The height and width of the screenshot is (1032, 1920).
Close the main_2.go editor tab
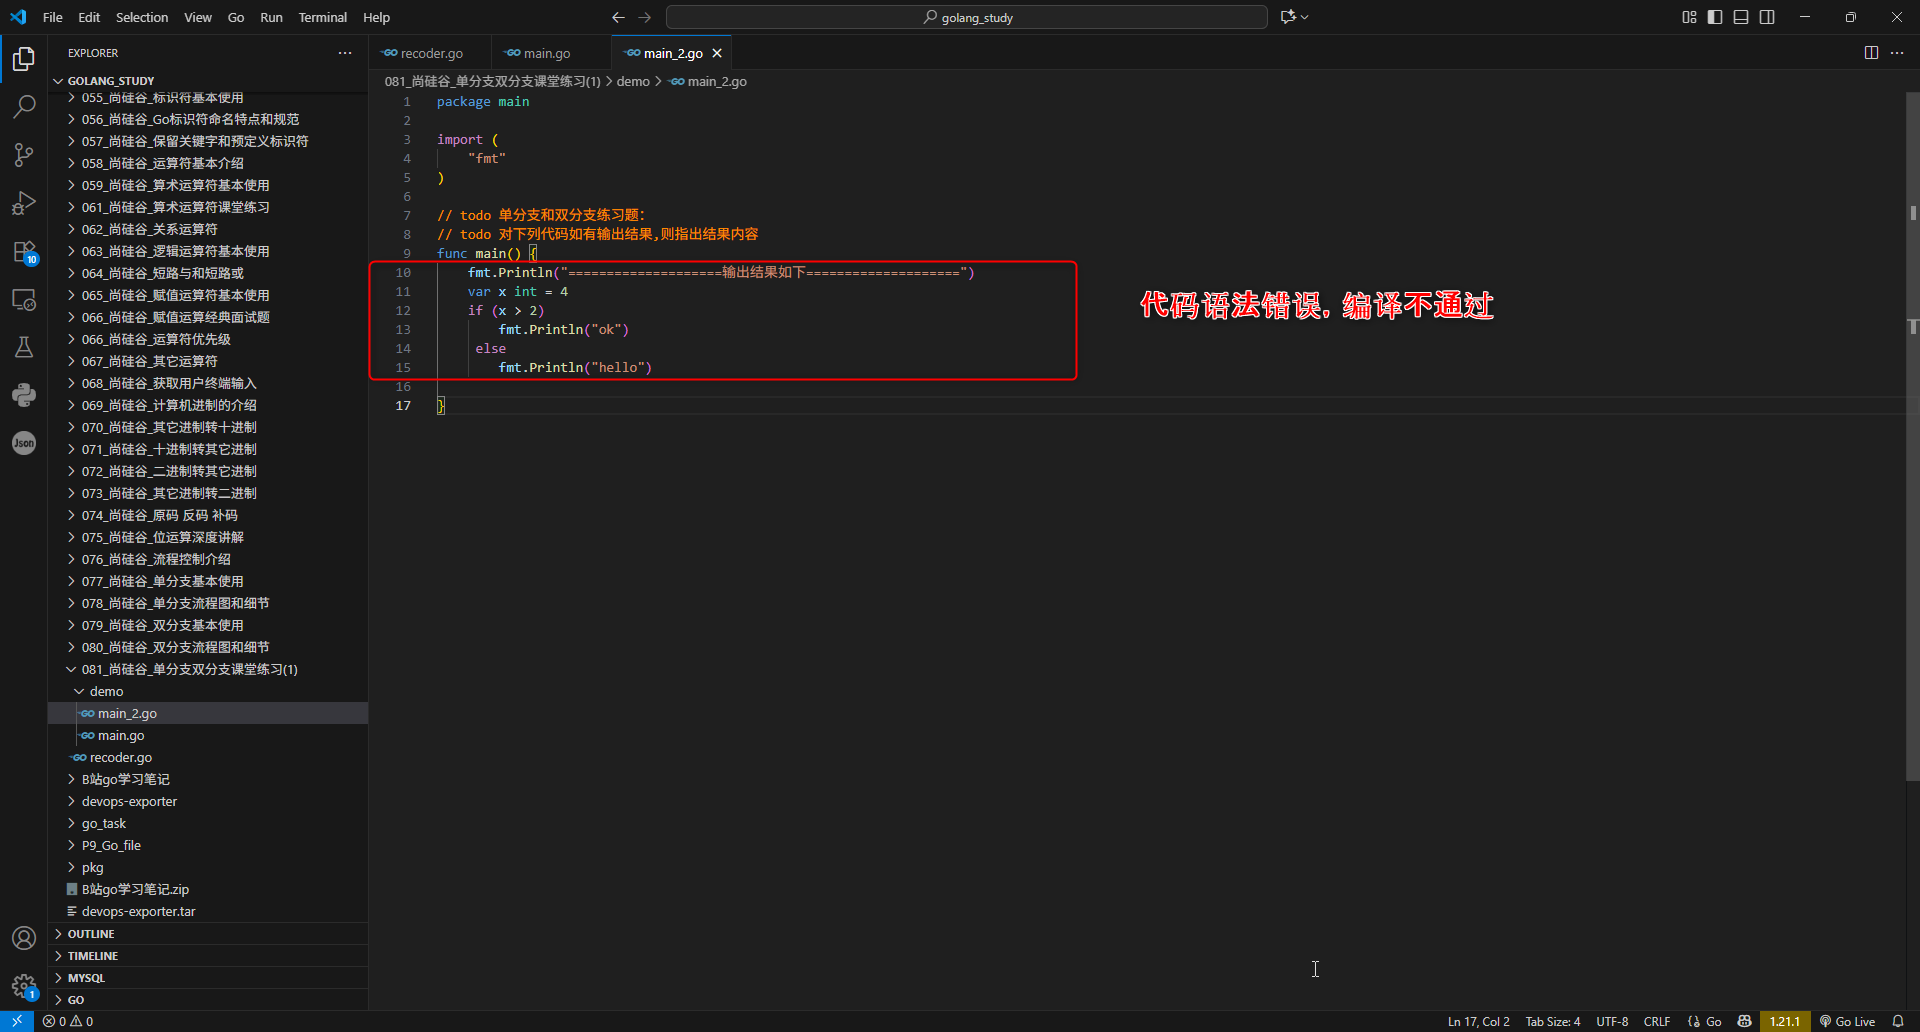[717, 53]
